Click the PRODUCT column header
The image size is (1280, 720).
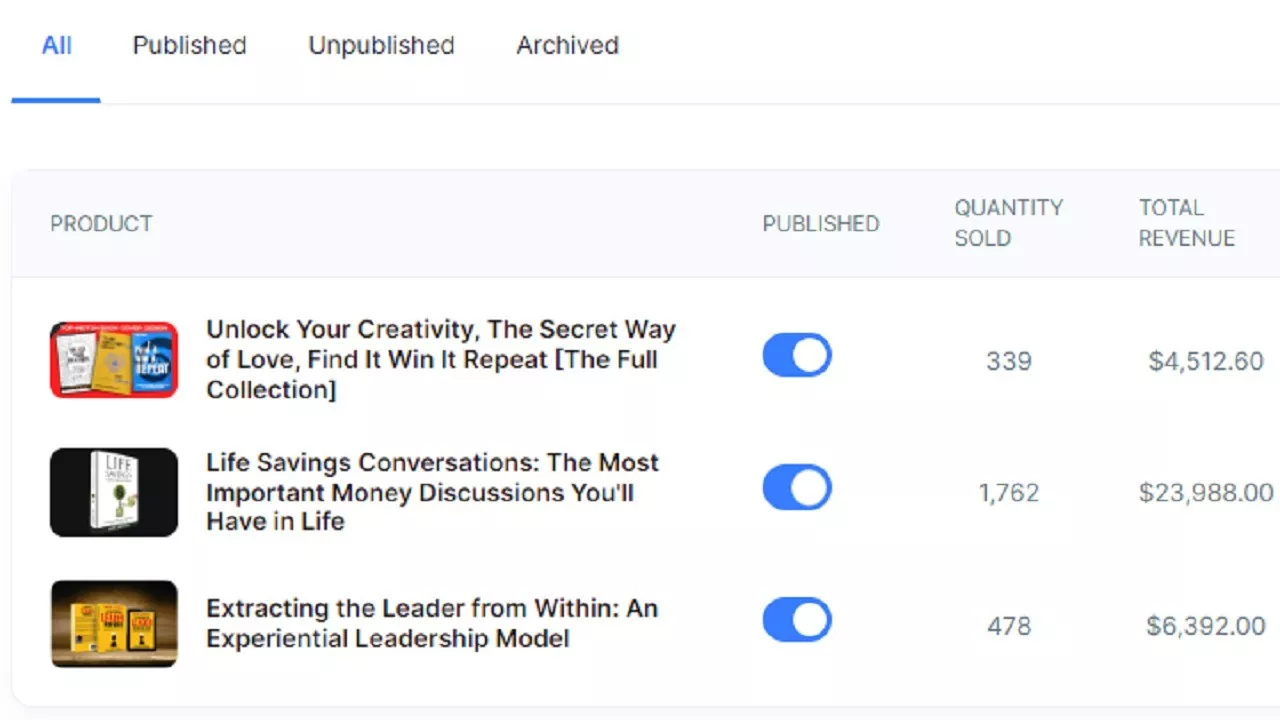pos(101,224)
